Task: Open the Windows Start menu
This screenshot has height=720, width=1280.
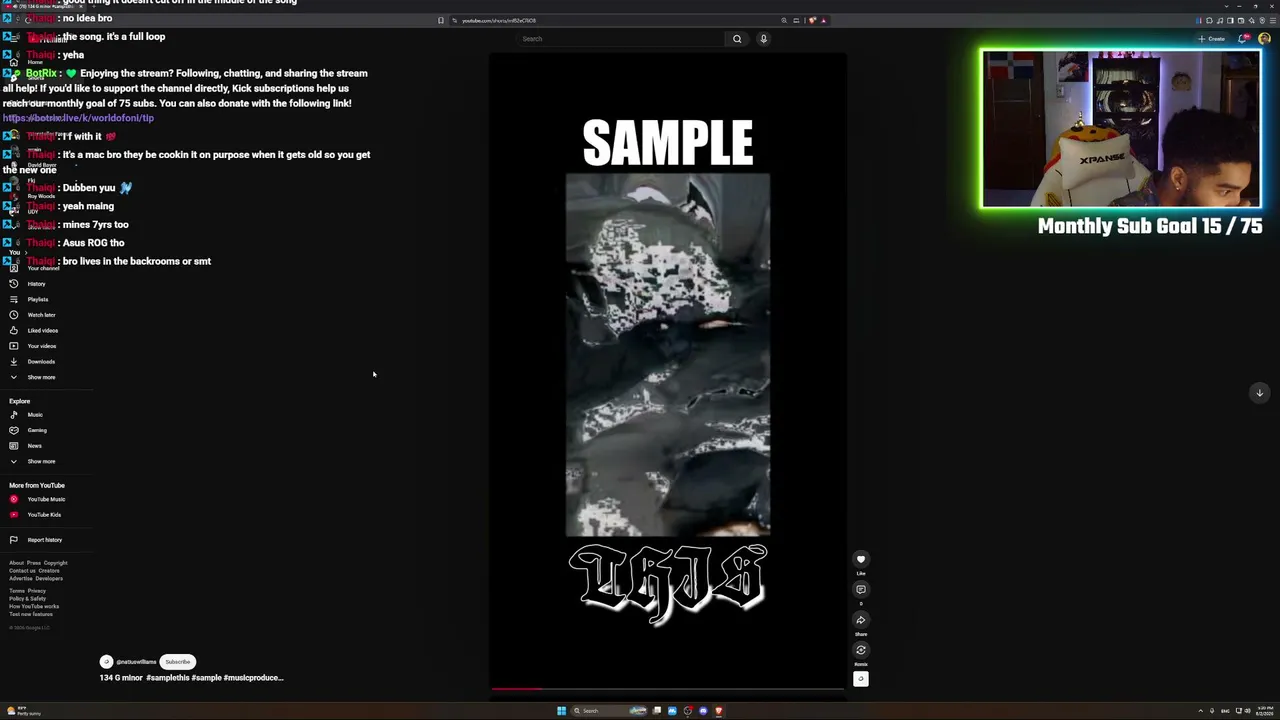Action: 561,711
